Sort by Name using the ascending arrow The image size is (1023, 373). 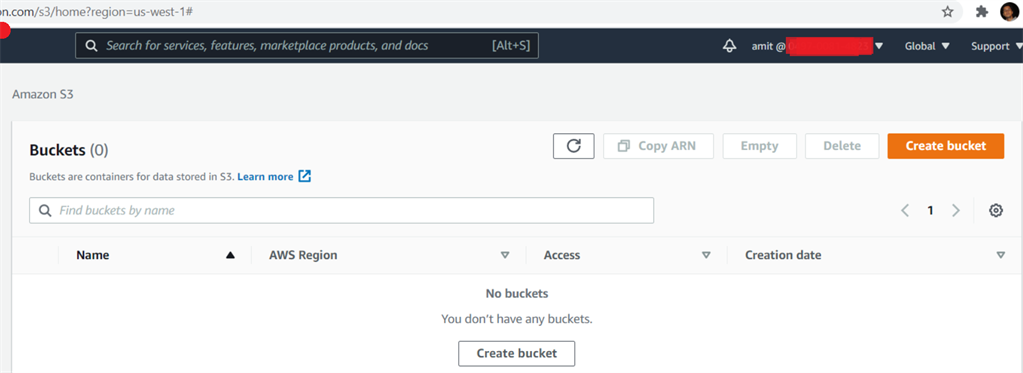[230, 255]
